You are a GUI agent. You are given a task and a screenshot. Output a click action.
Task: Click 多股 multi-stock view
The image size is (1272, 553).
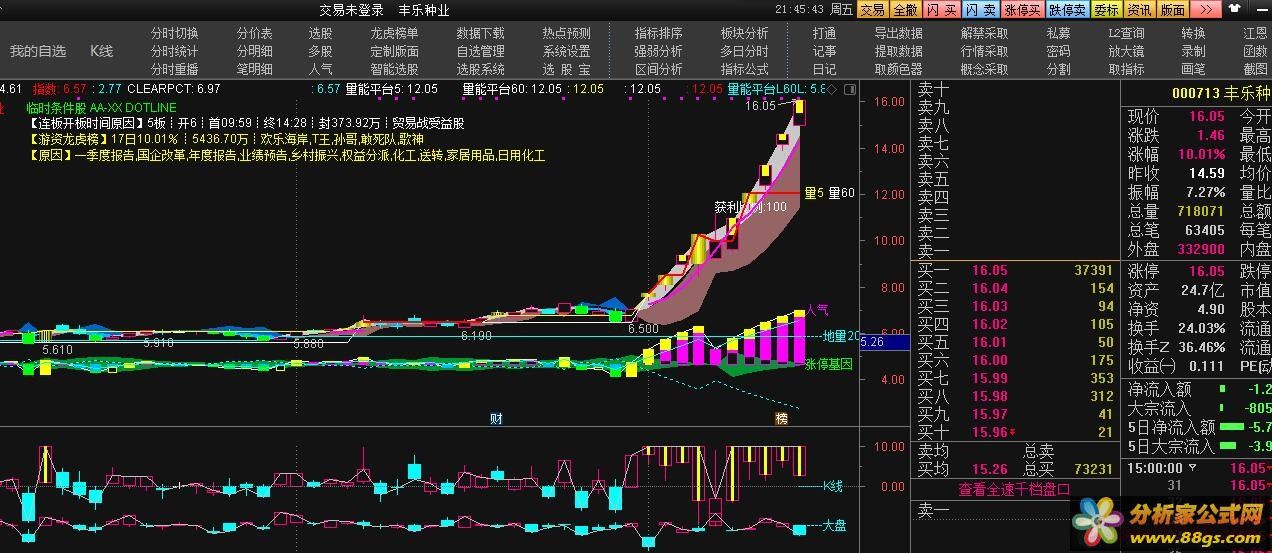click(x=320, y=51)
